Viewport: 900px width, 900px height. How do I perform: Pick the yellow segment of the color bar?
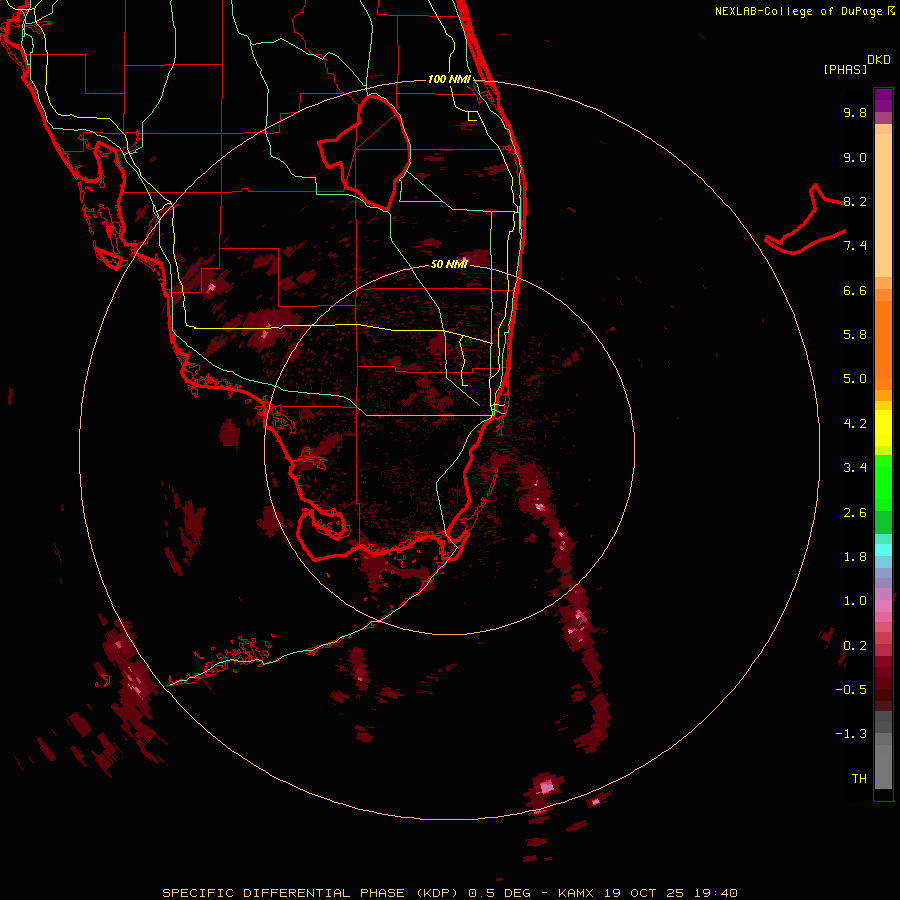[883, 428]
